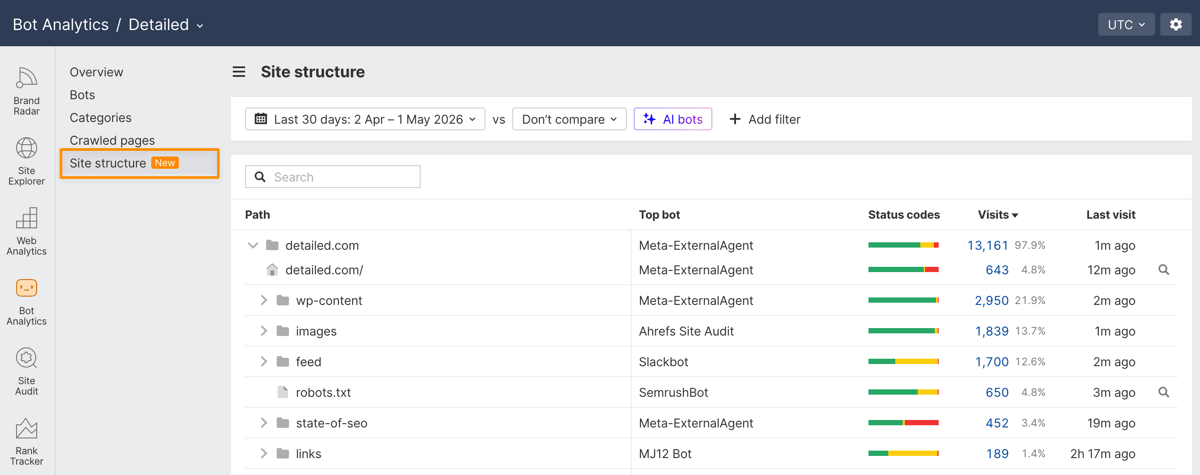Go to Crawled pages in left menu
The image size is (1200, 475).
click(x=112, y=141)
